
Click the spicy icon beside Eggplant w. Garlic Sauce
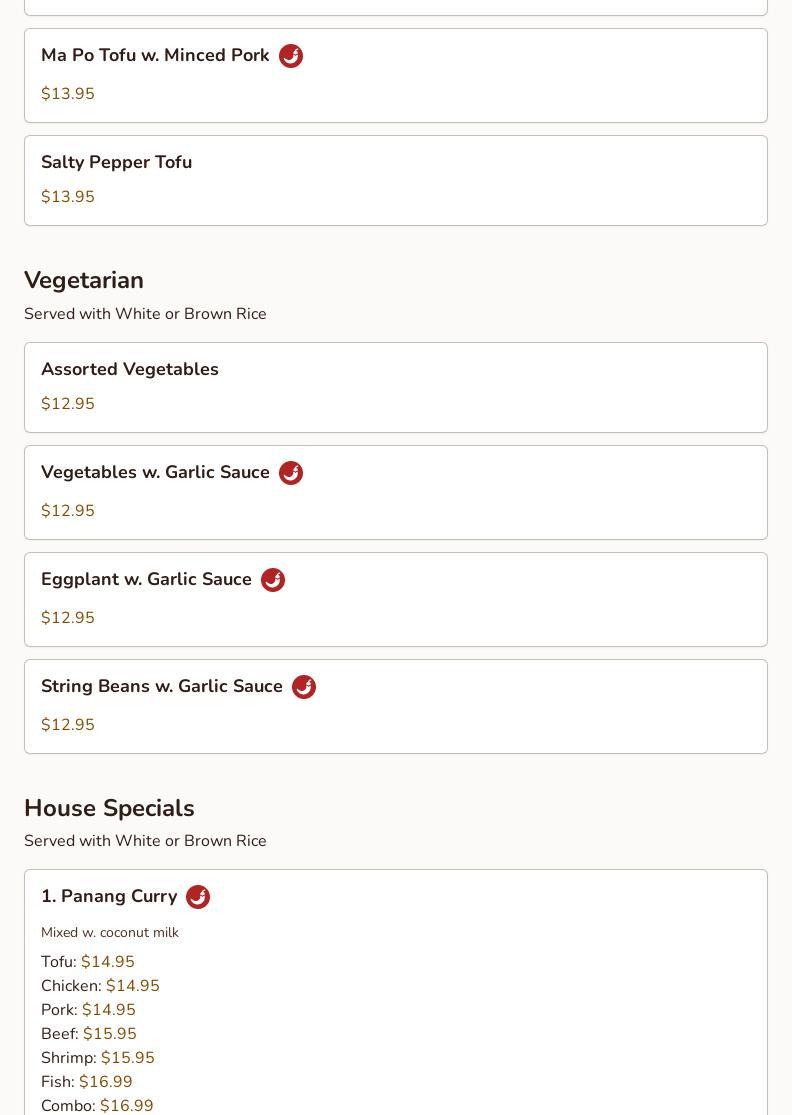[x=273, y=580]
